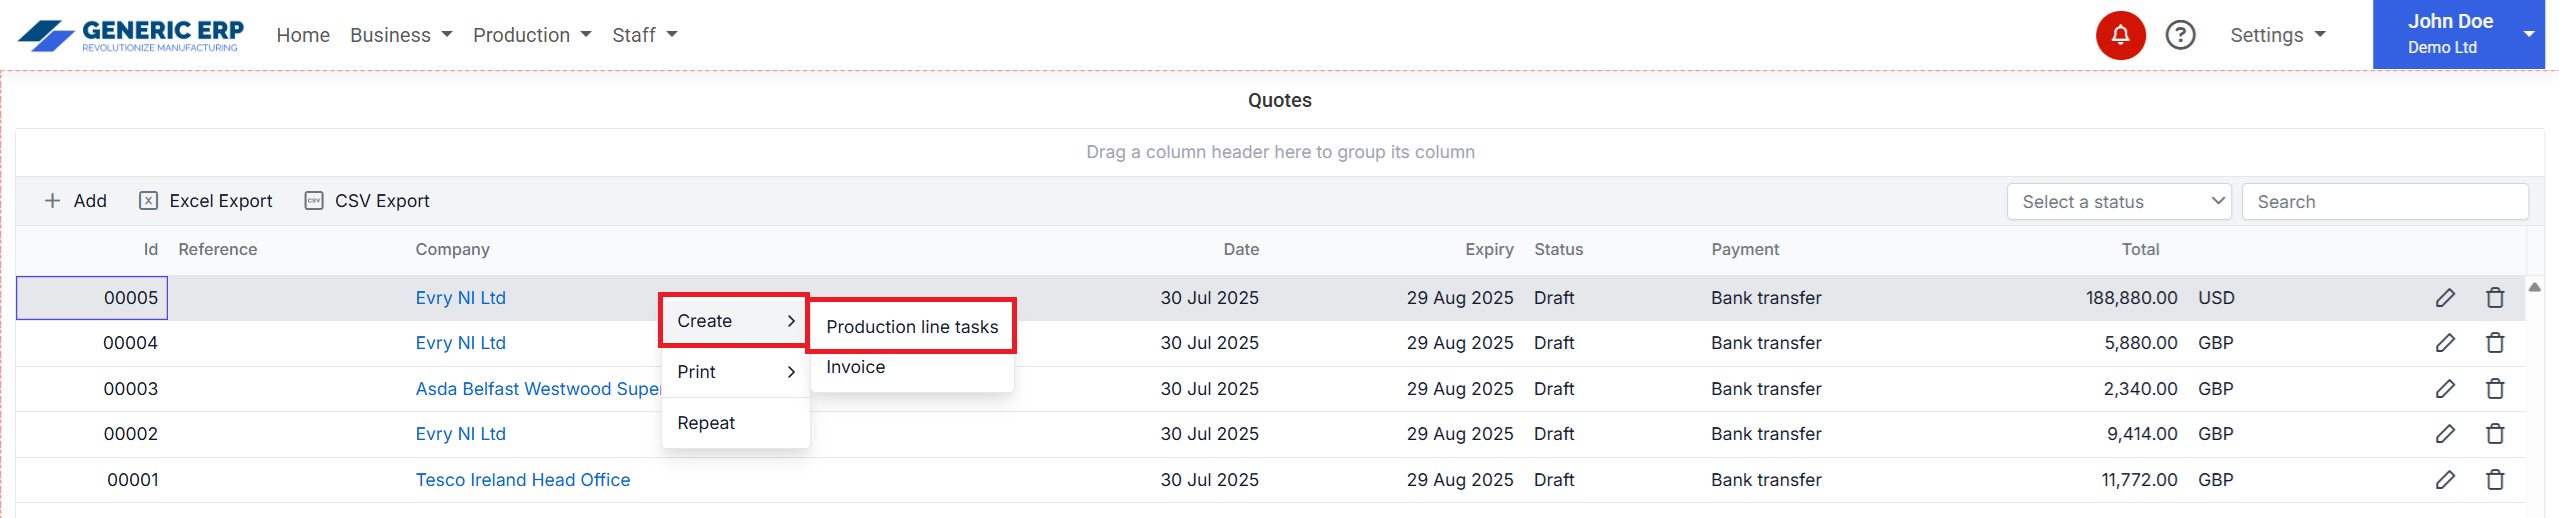The image size is (2559, 518).
Task: Expand the Settings menu
Action: pos(2276,35)
